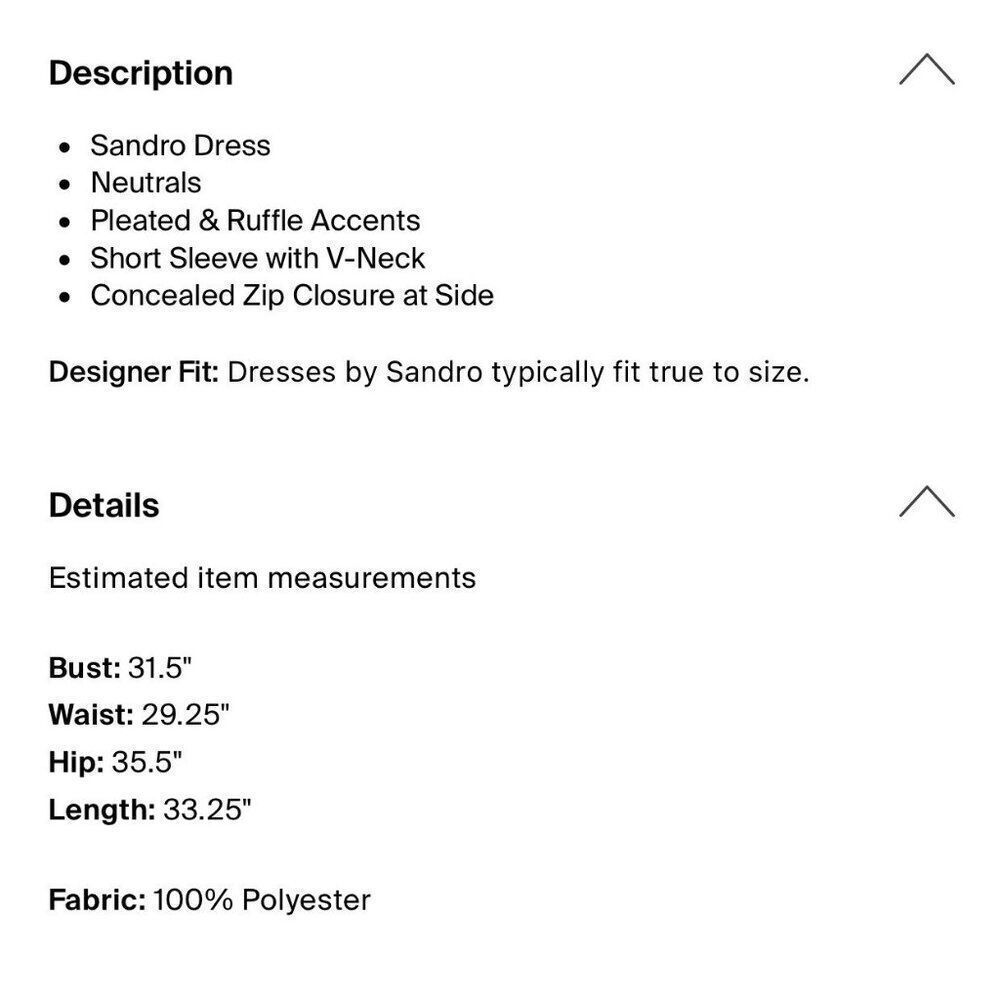
Task: Click the Hip measurement label
Action: (76, 762)
